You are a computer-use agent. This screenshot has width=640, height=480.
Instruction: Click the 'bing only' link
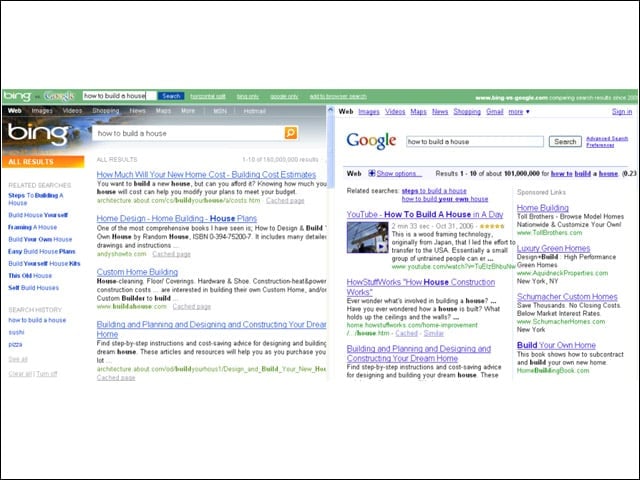point(248,96)
